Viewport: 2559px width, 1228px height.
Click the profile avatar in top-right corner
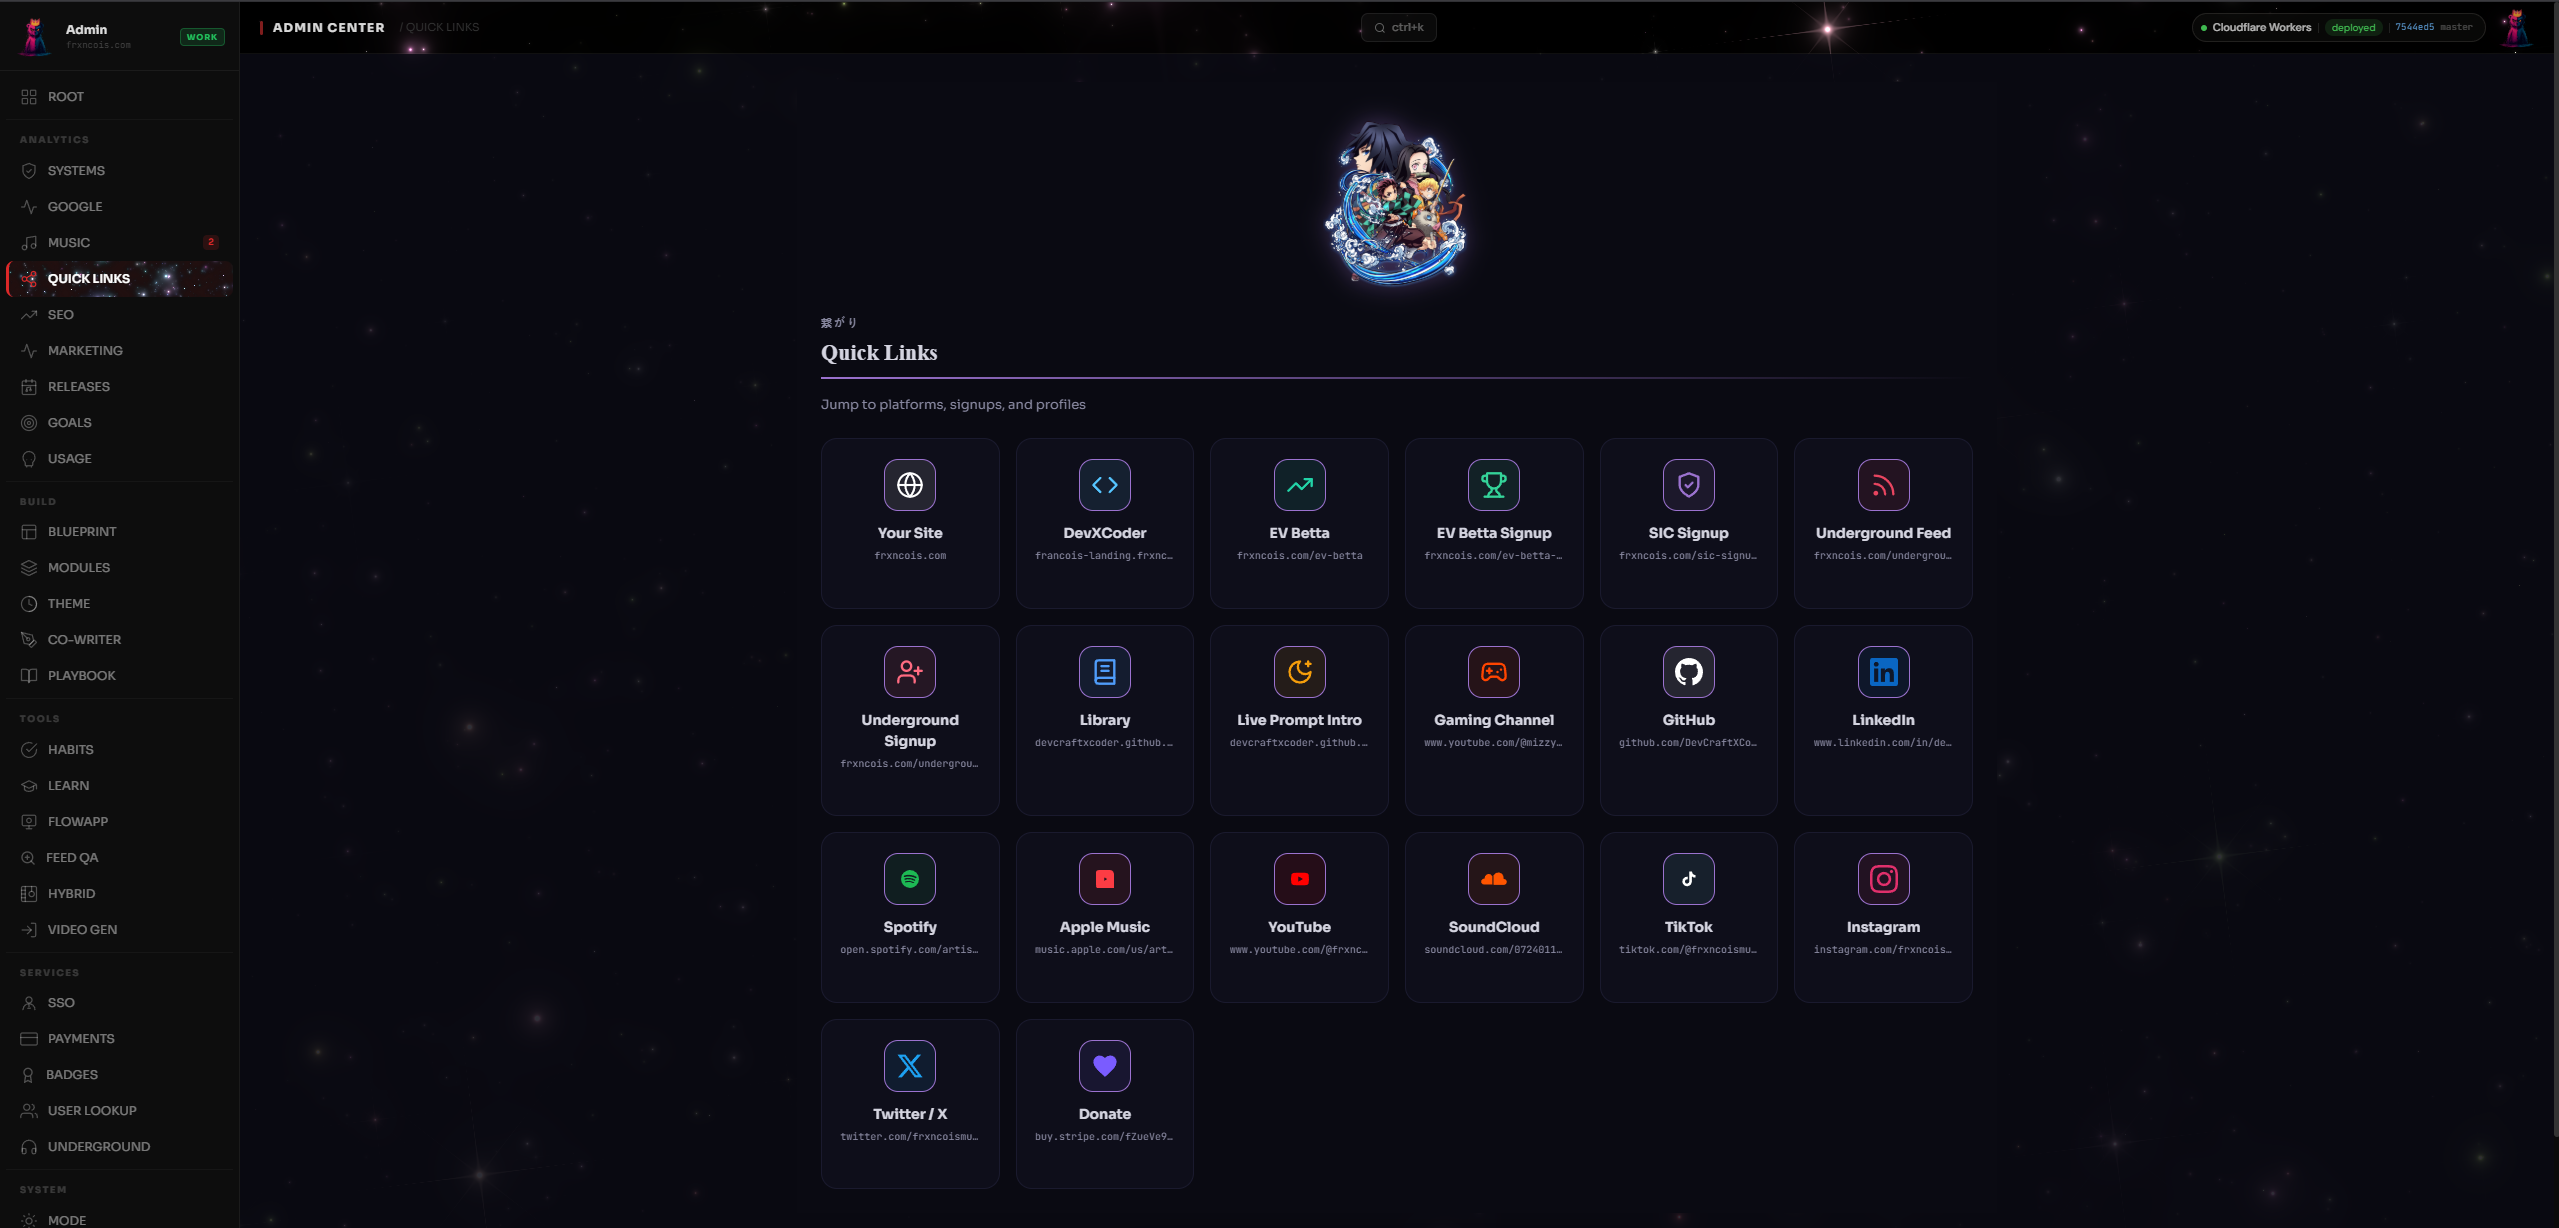[2515, 28]
